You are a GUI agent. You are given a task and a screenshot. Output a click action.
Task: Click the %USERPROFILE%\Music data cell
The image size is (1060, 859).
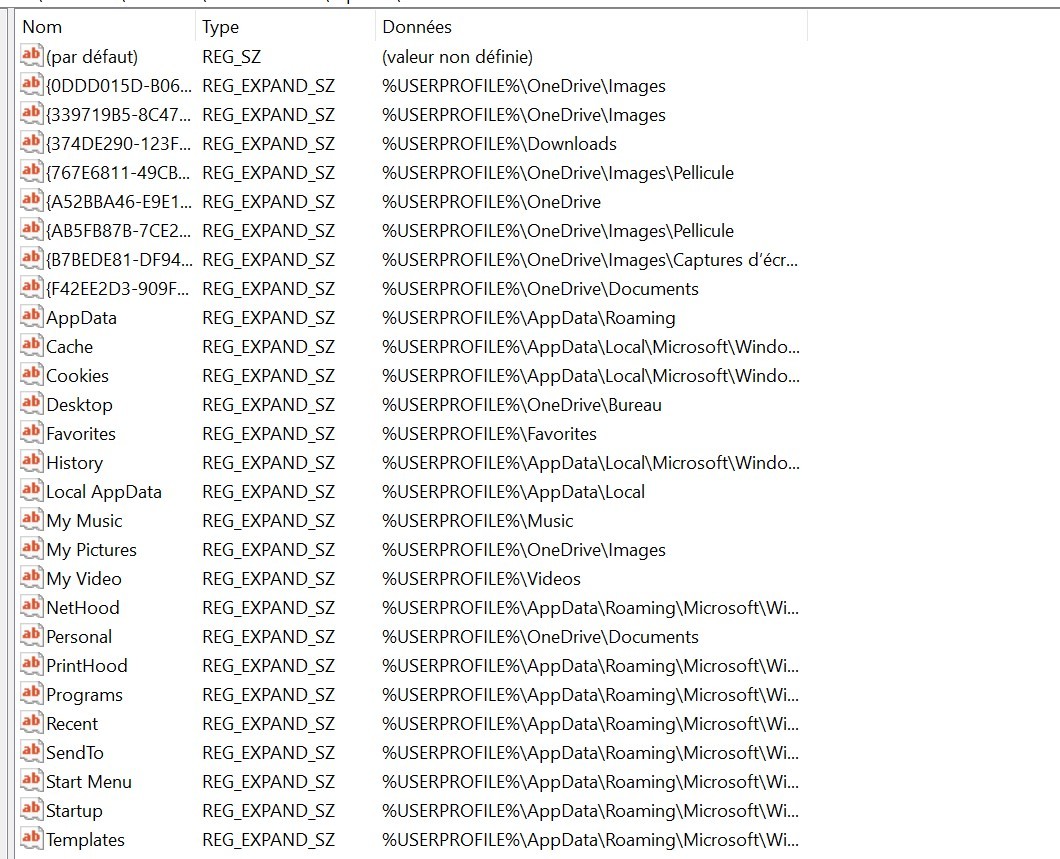point(477,521)
